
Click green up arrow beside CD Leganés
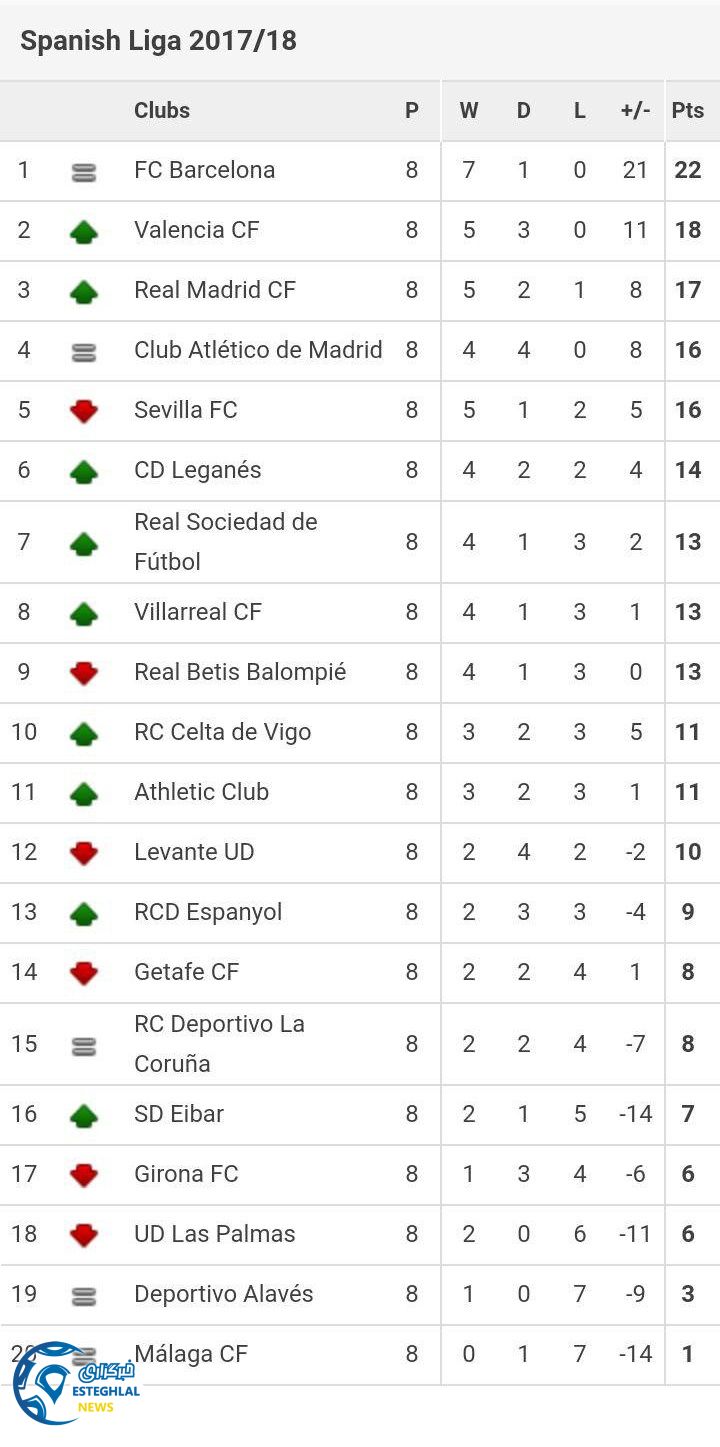click(84, 471)
